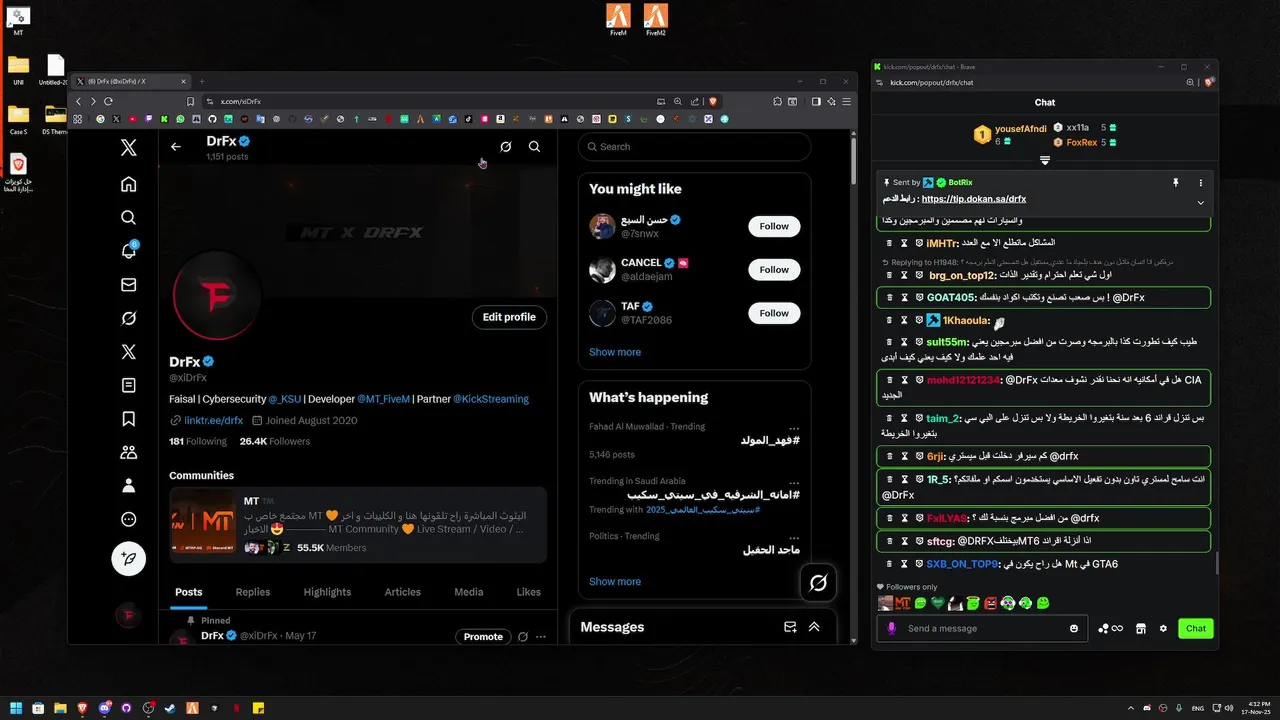Open Messages envelope in X sidebar
The height and width of the screenshot is (720, 1280).
(128, 285)
